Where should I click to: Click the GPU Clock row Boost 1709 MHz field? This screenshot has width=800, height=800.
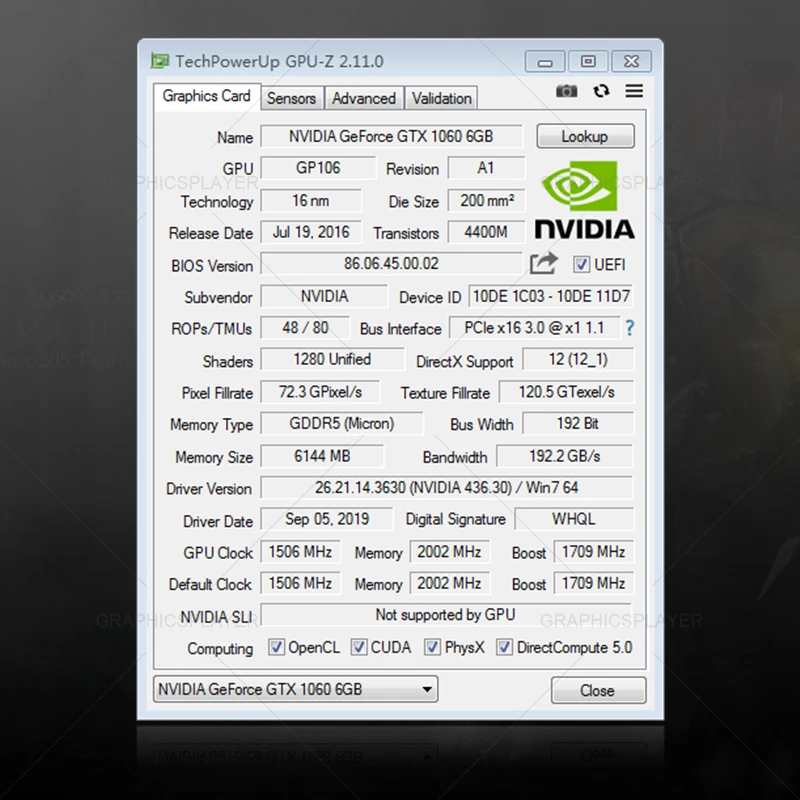(x=594, y=552)
